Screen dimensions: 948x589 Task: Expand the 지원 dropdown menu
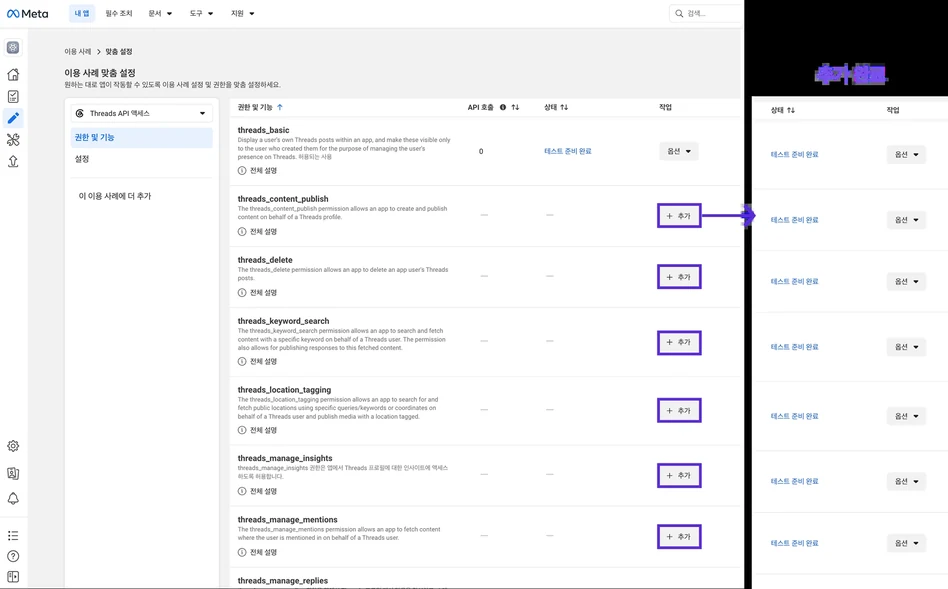tap(242, 13)
